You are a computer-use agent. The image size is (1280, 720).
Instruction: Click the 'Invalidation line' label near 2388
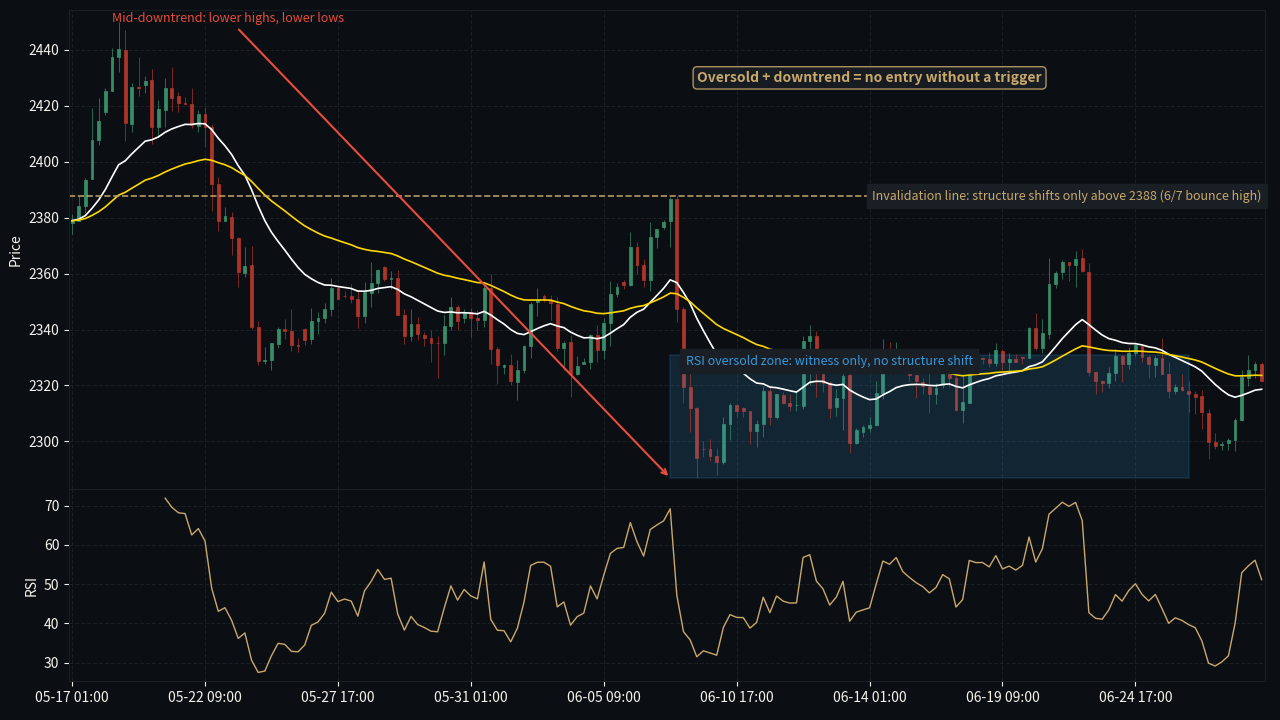pyautogui.click(x=1066, y=196)
